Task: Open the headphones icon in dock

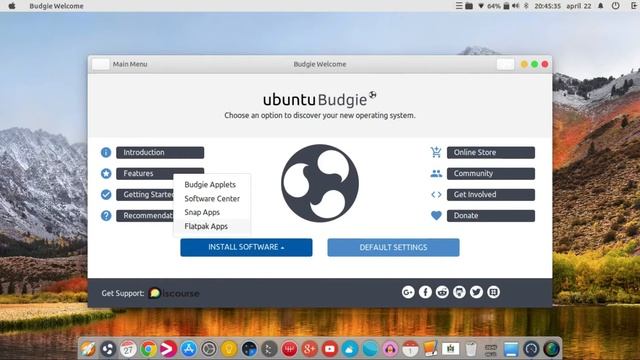Action: 390,349
